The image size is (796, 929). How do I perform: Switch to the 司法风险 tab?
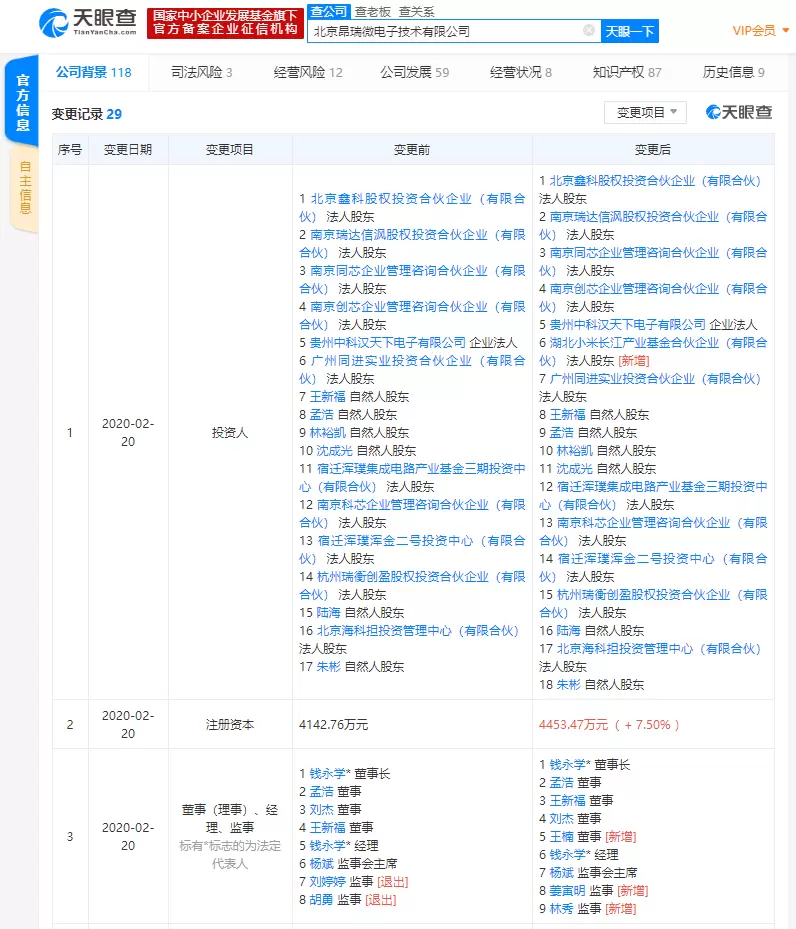tap(202, 73)
